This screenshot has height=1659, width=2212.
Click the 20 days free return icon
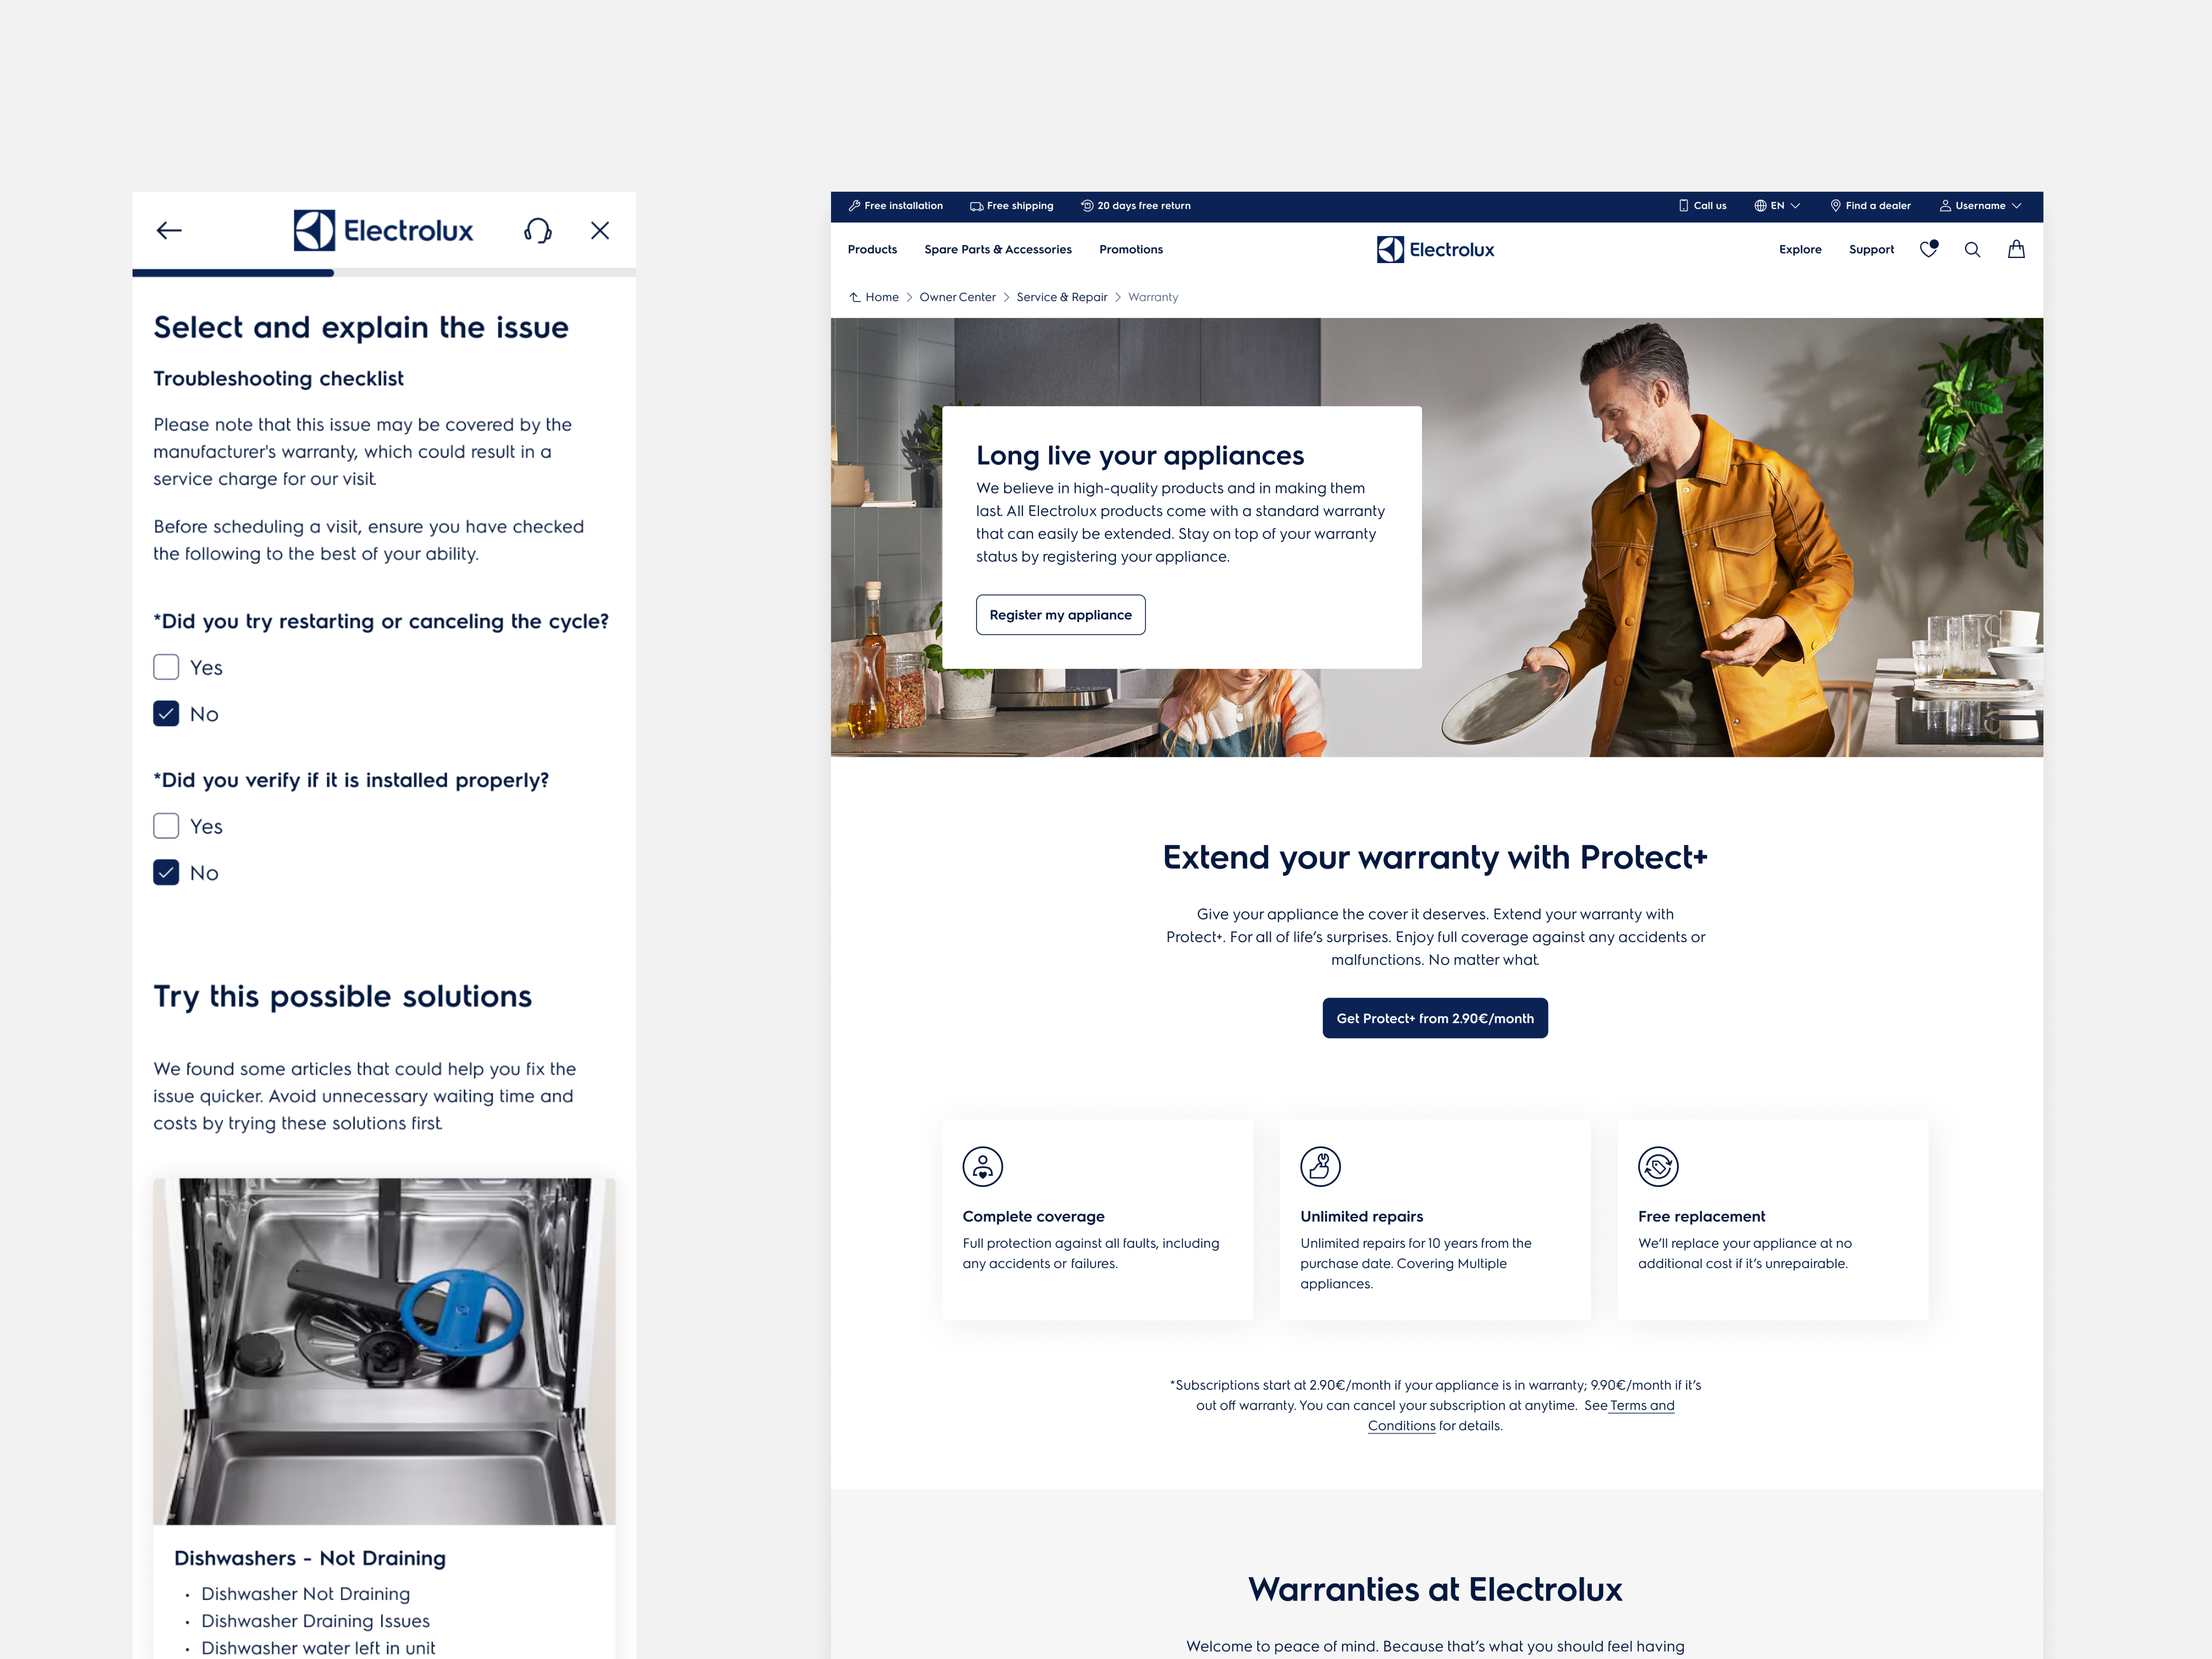click(x=1087, y=206)
